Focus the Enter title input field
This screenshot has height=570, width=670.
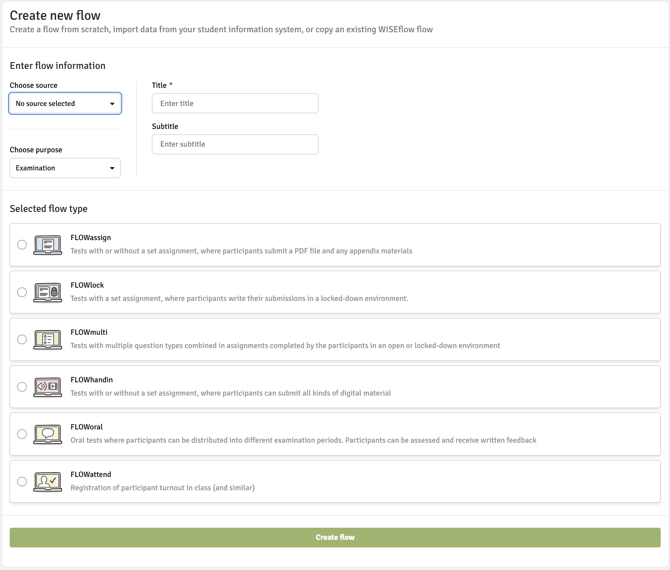235,103
